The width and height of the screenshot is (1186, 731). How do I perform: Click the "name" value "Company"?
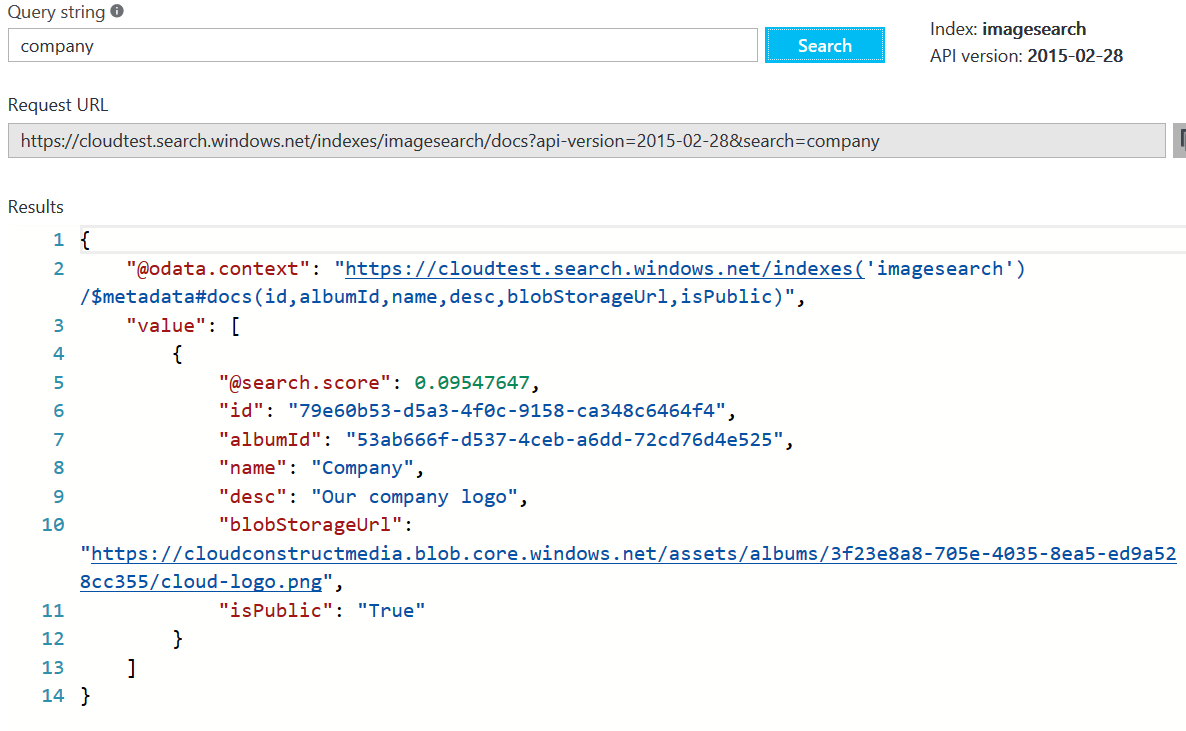361,467
